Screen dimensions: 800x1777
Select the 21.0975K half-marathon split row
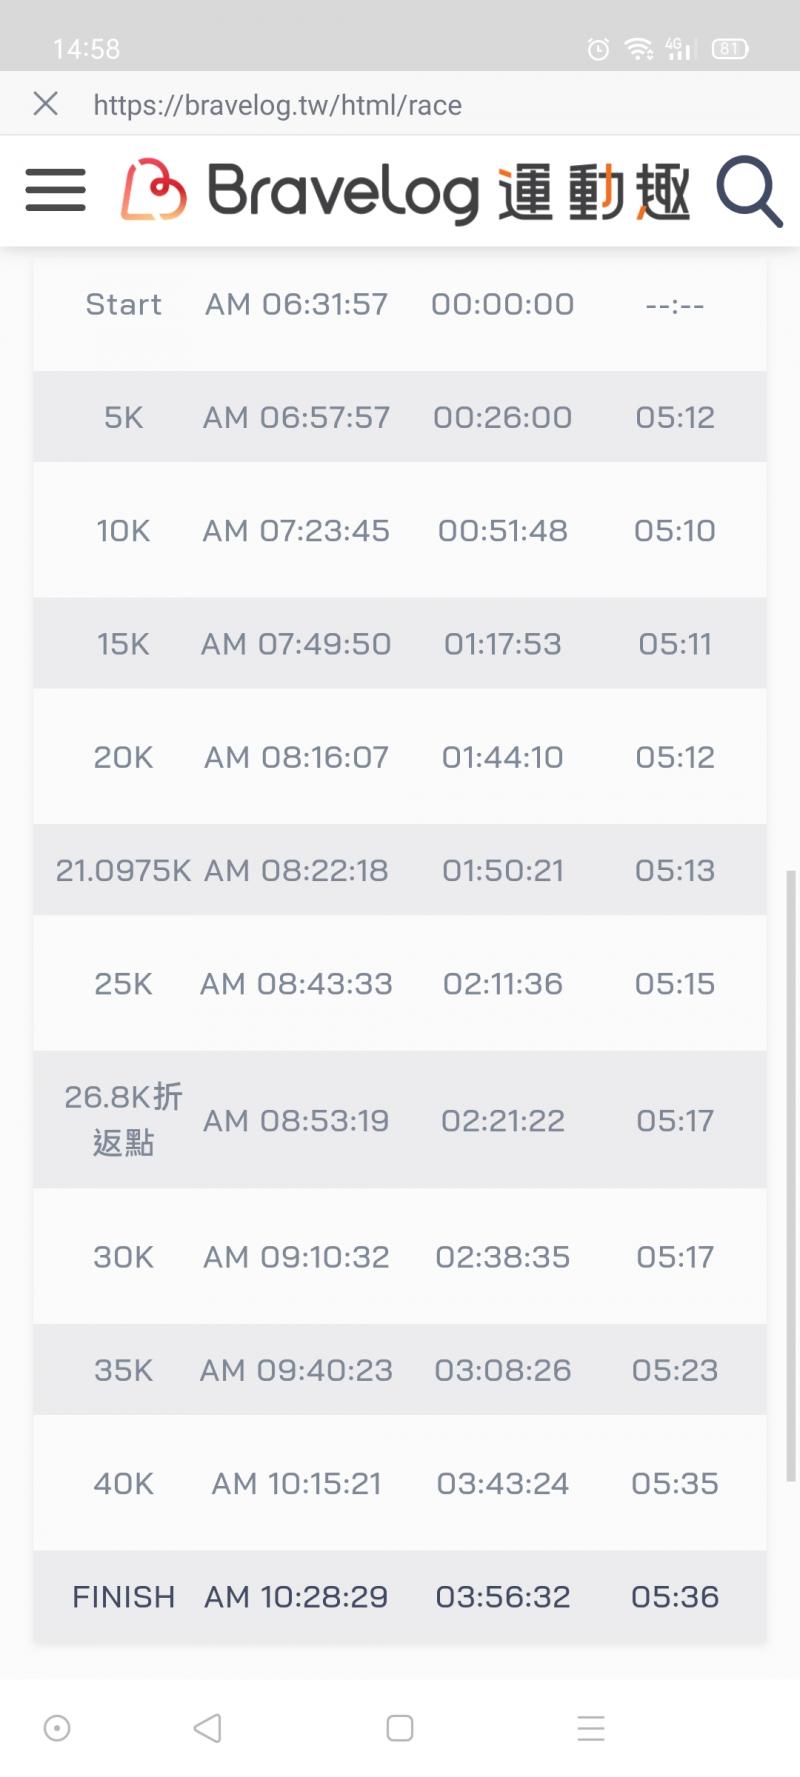pyautogui.click(x=400, y=870)
